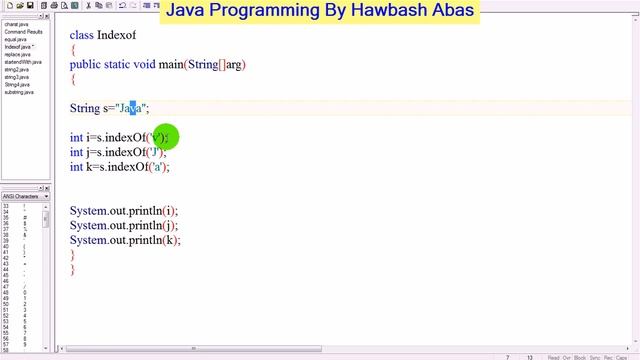Screen dimensions: 640x360
Task: Click the Print Preview magnifier page icon
Action: click(x=64, y=6)
